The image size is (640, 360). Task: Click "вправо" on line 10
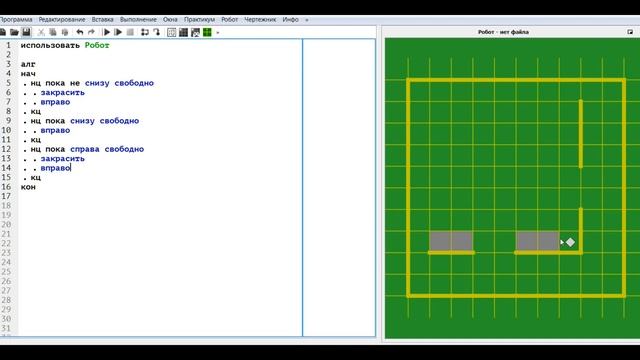point(55,130)
